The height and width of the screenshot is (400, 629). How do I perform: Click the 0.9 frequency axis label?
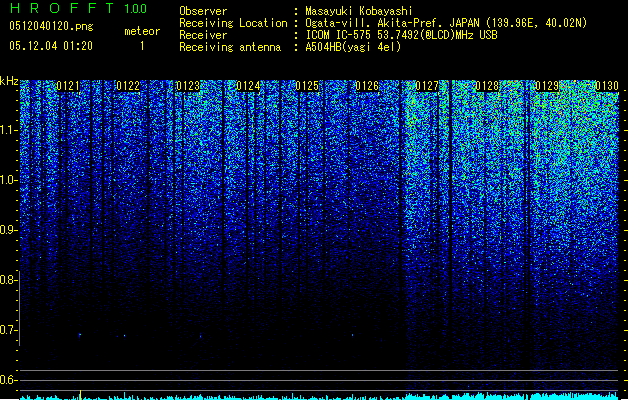coord(9,230)
